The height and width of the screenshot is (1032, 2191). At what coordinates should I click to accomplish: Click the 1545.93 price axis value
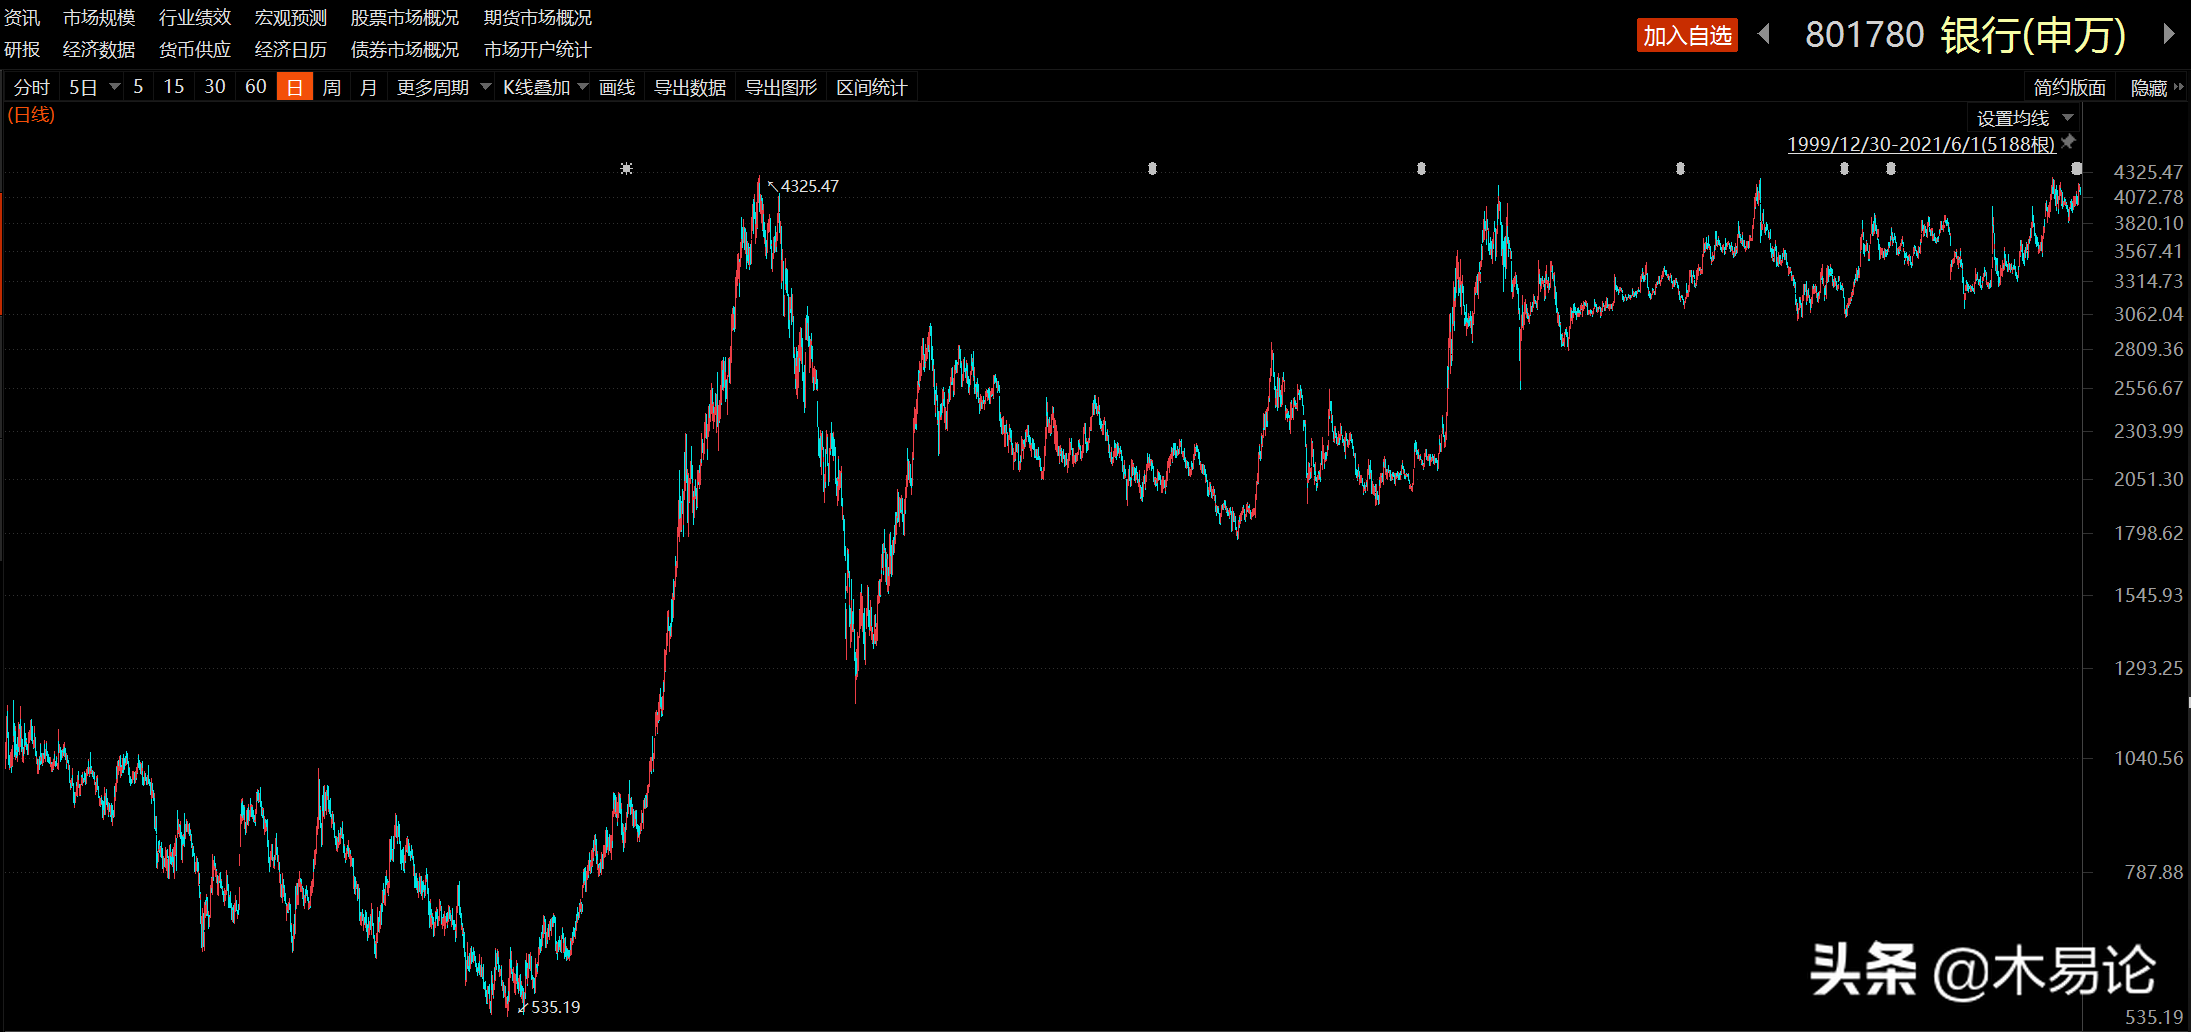2148,595
